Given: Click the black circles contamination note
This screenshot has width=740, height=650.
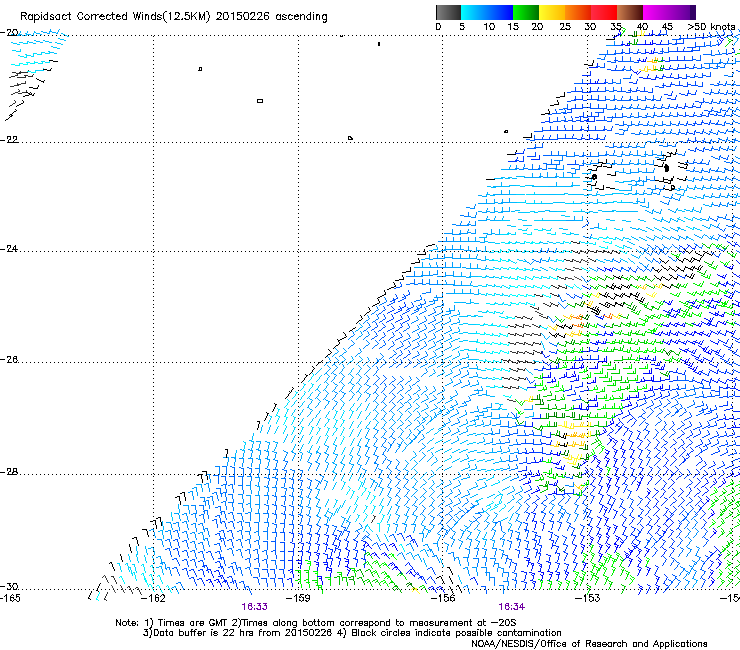Looking at the screenshot, I should coord(449,633).
